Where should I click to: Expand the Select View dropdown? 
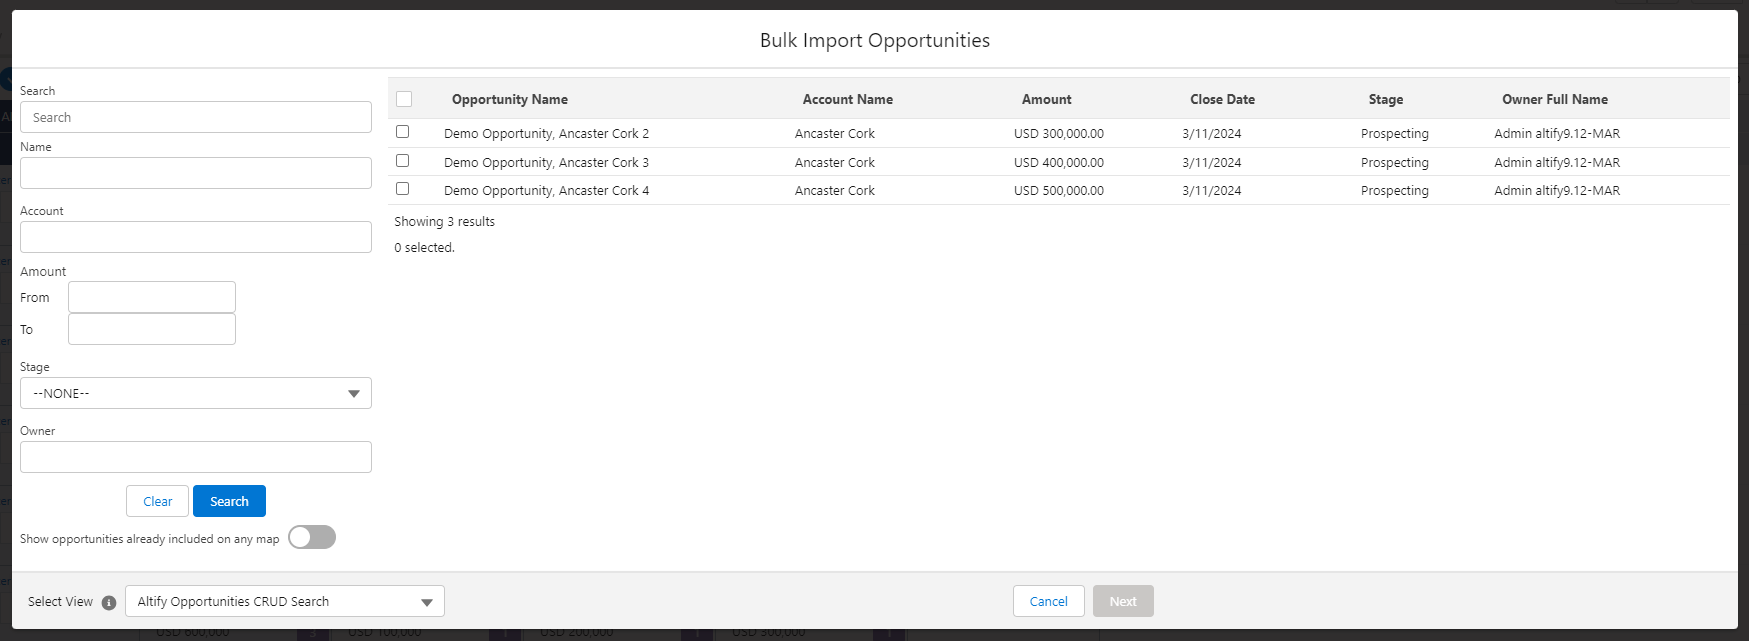pos(285,601)
